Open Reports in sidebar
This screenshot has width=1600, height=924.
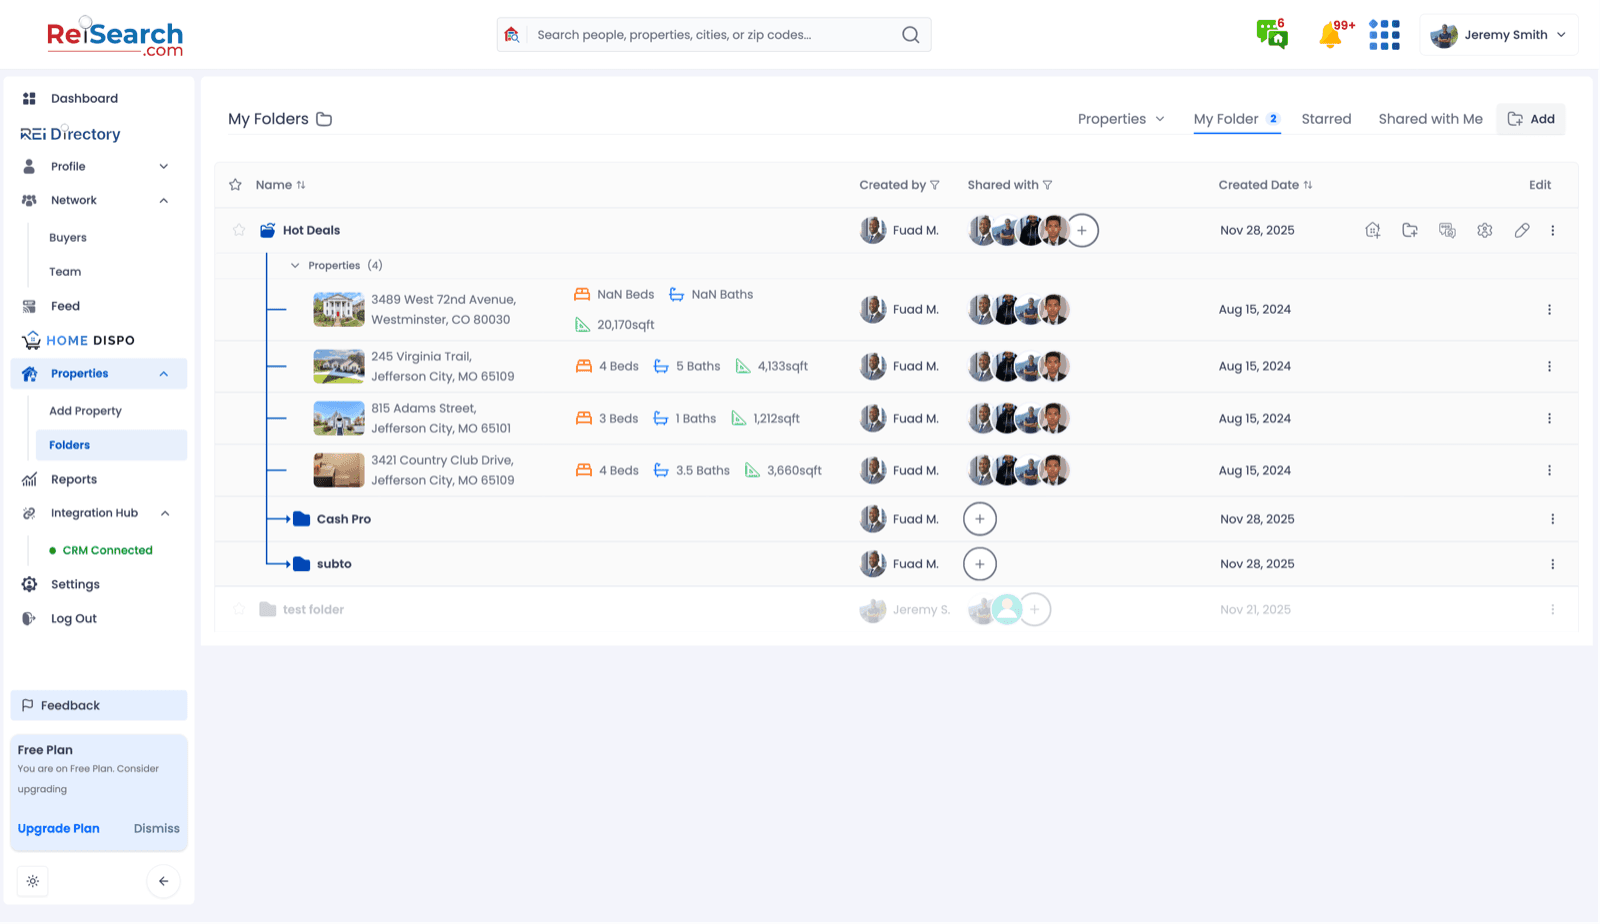click(x=74, y=480)
